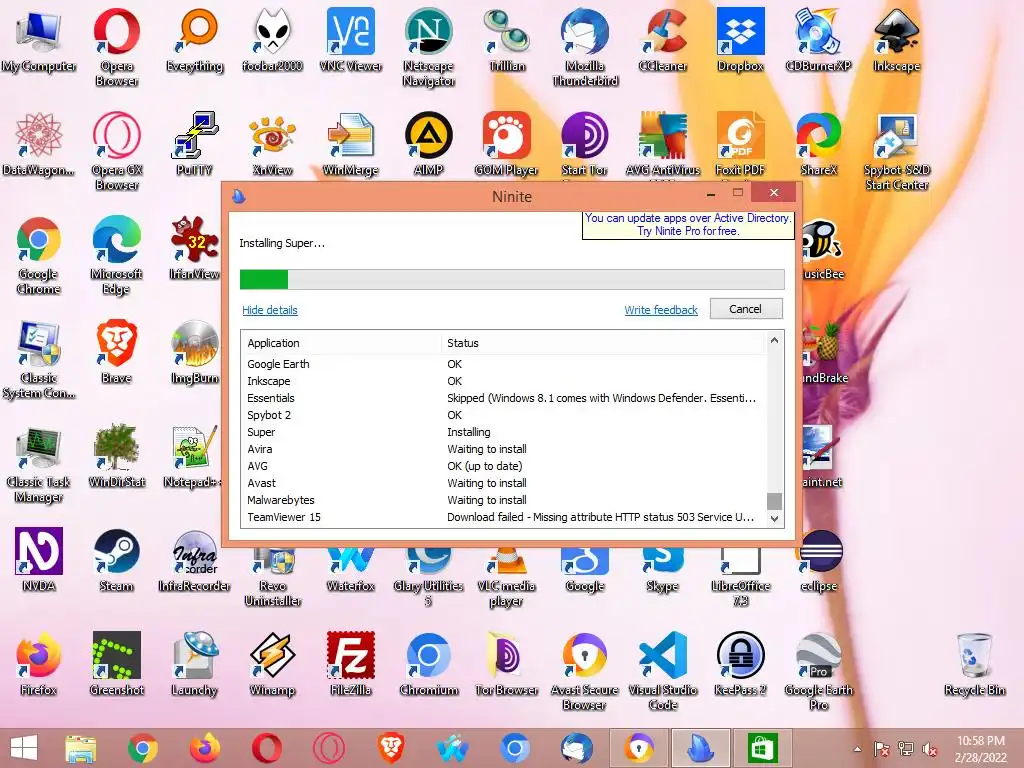The image size is (1024, 768).
Task: Select the Dropbox desktop icon
Action: [741, 40]
